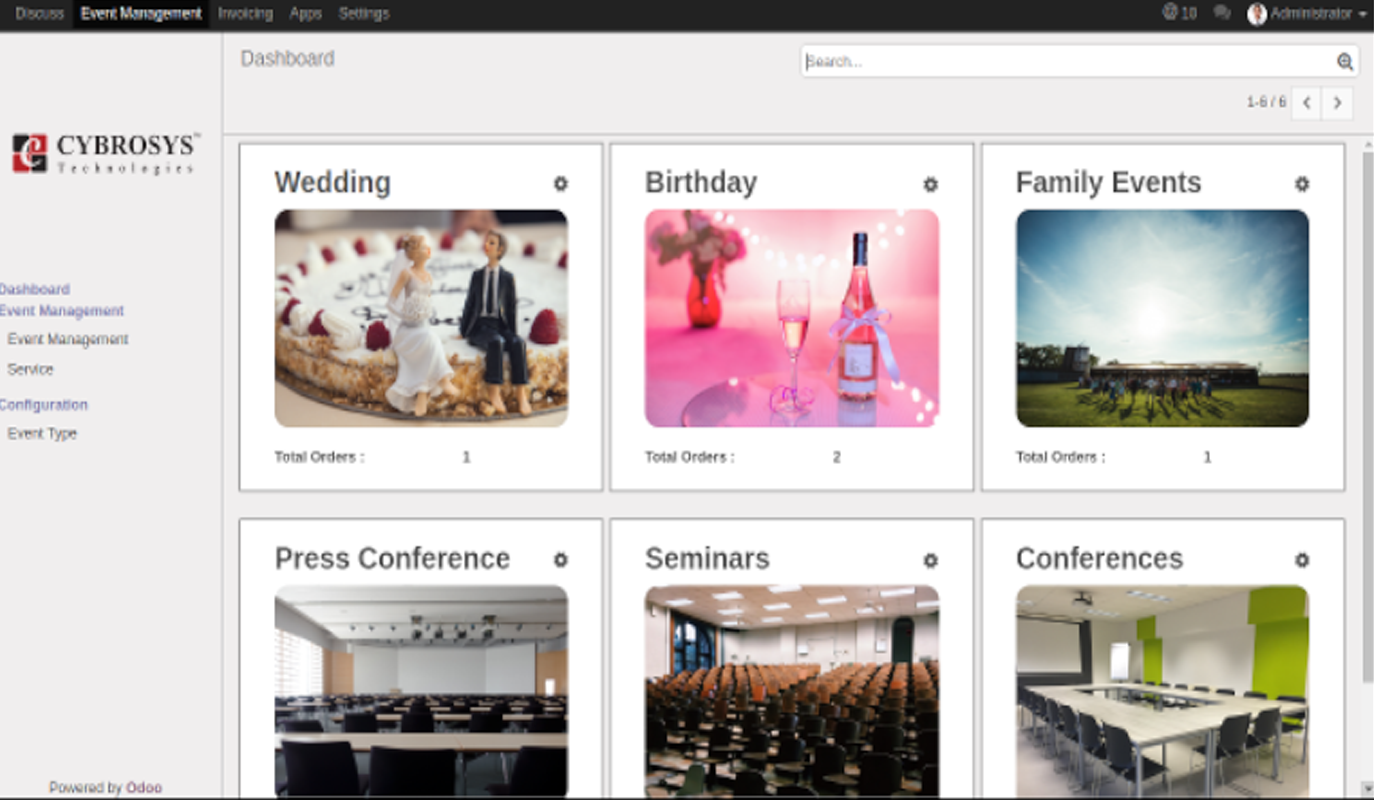Viewport: 1374px width, 800px height.
Task: Click the vertical scrollbar
Action: 1367,418
